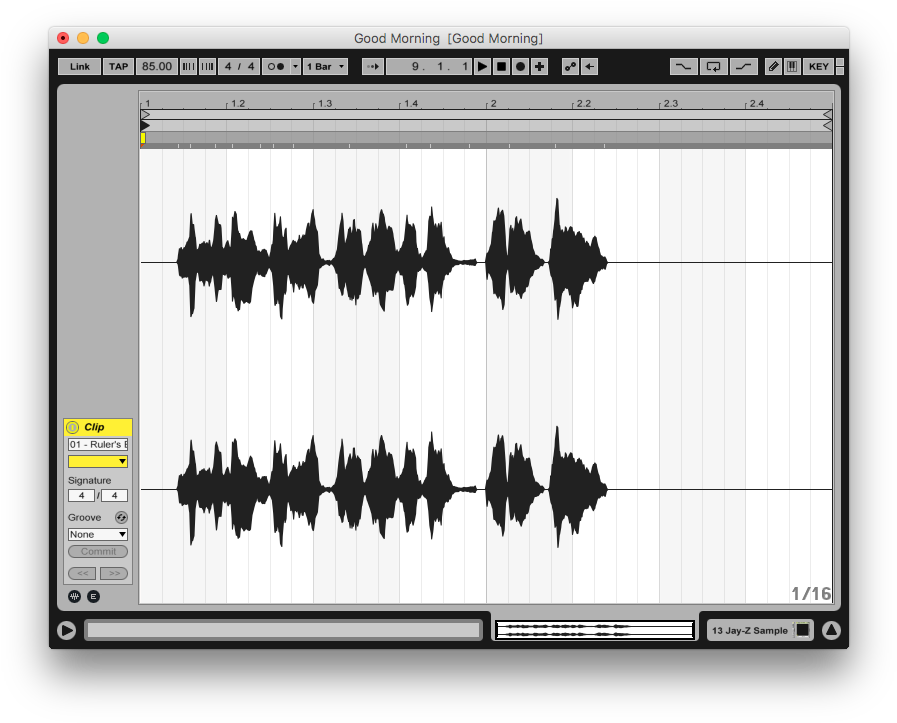Click the Back to Arrangement arrow icon
This screenshot has height=723, width=897.
click(x=587, y=66)
